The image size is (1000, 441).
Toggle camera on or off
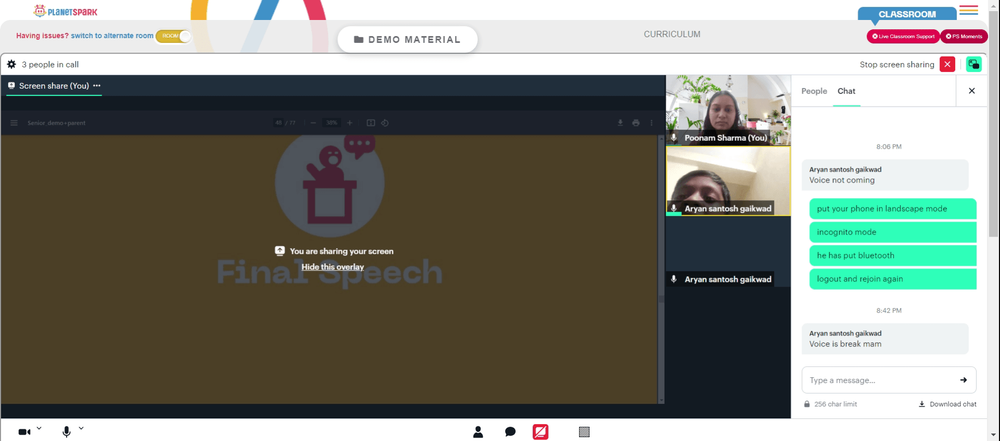[24, 432]
